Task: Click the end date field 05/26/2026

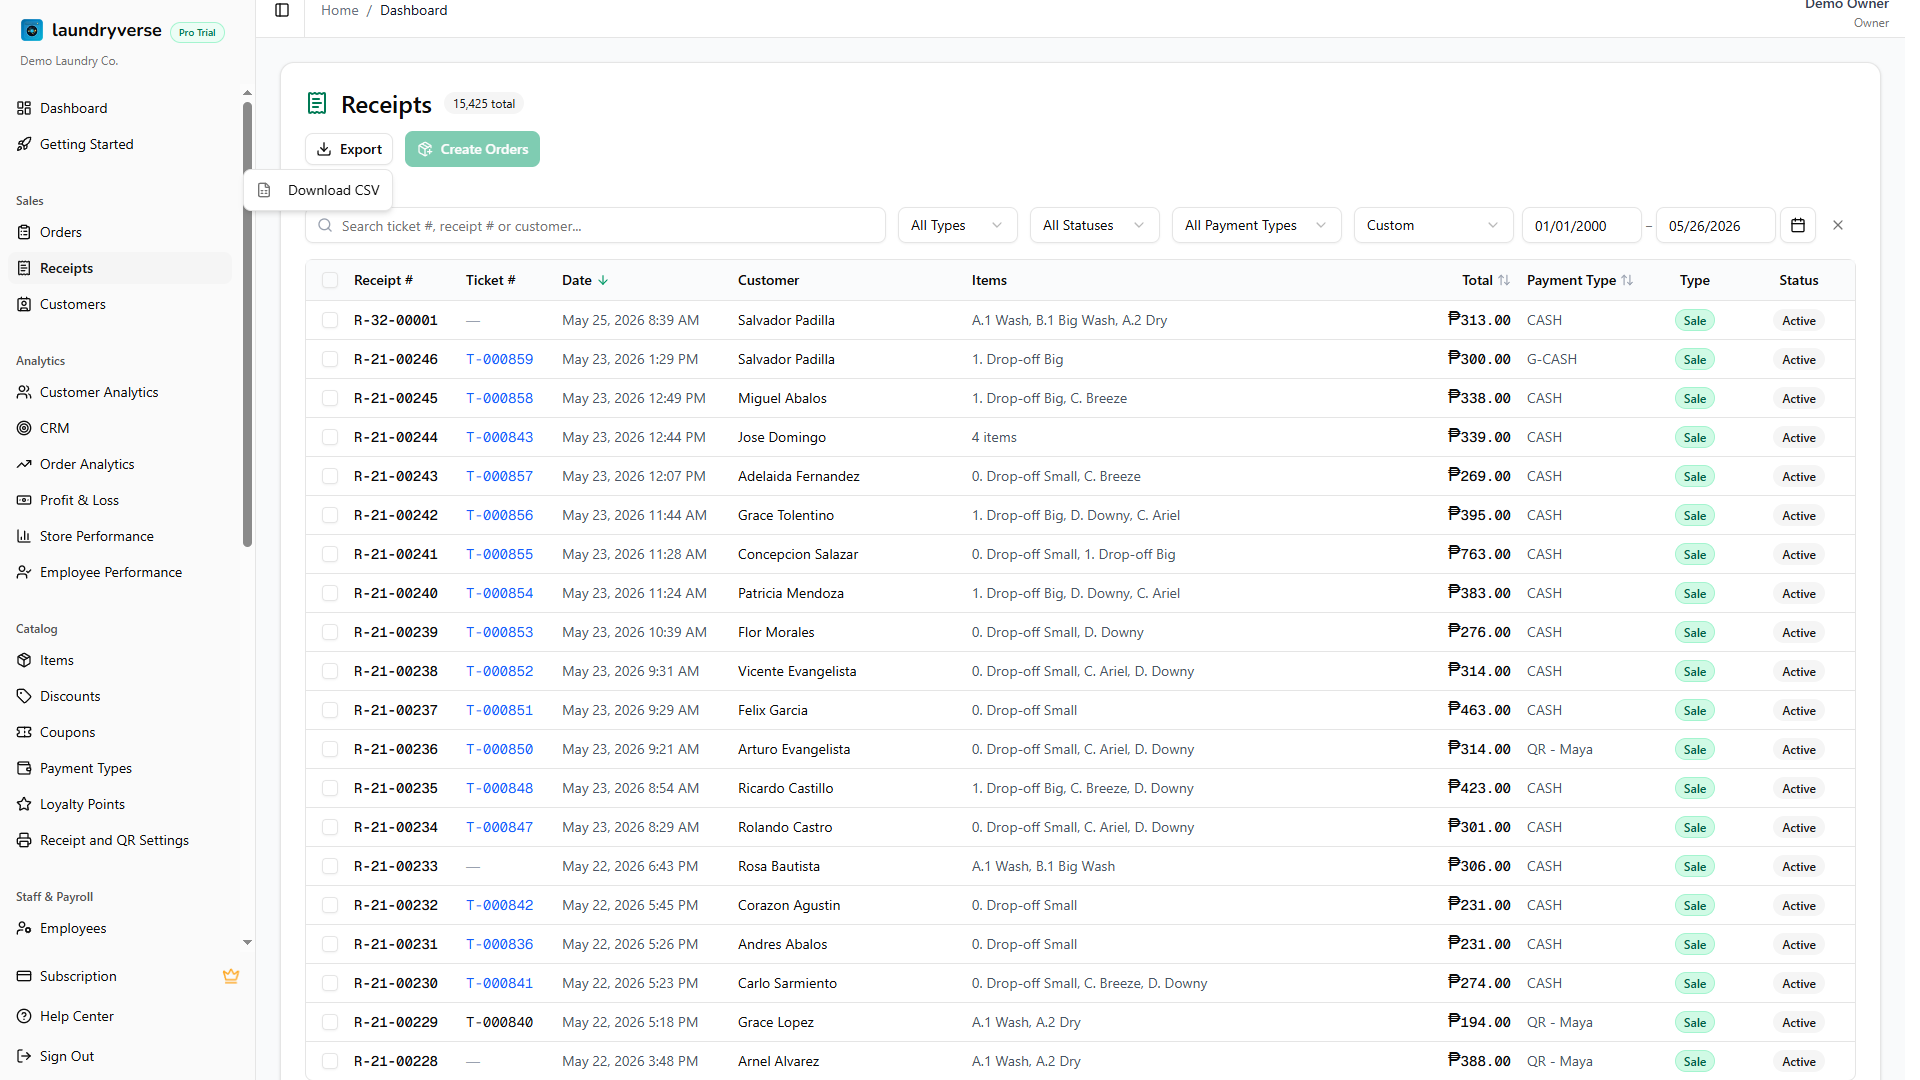Action: (1715, 225)
